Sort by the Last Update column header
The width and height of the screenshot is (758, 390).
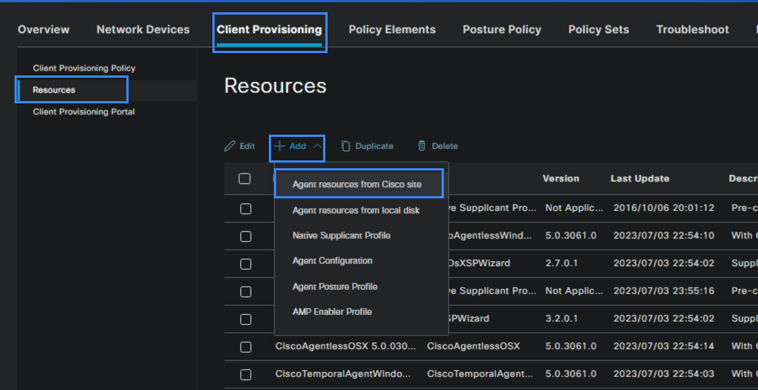tap(640, 179)
